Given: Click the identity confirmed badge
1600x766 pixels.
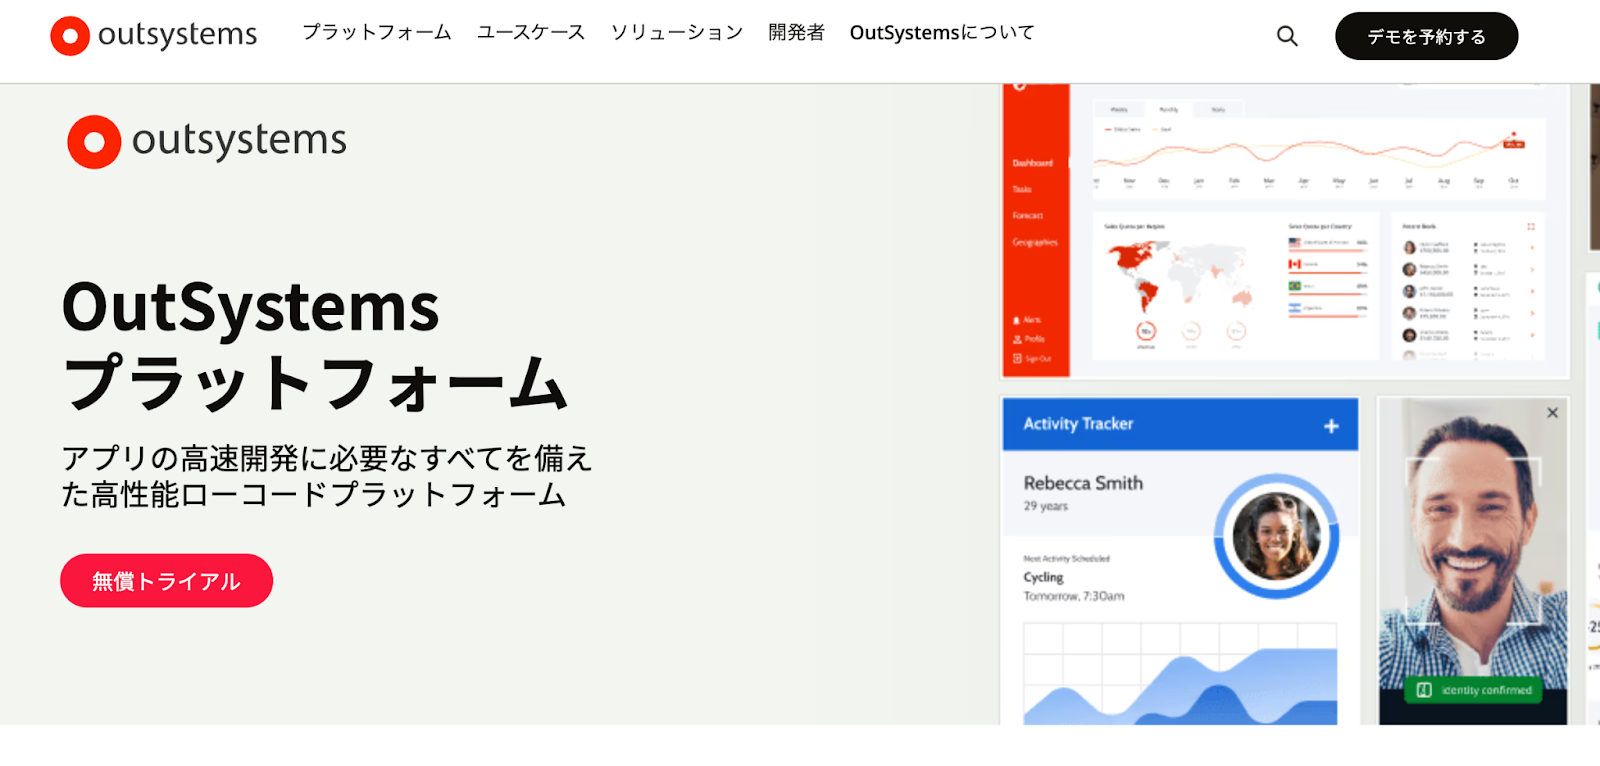Looking at the screenshot, I should (x=1475, y=690).
